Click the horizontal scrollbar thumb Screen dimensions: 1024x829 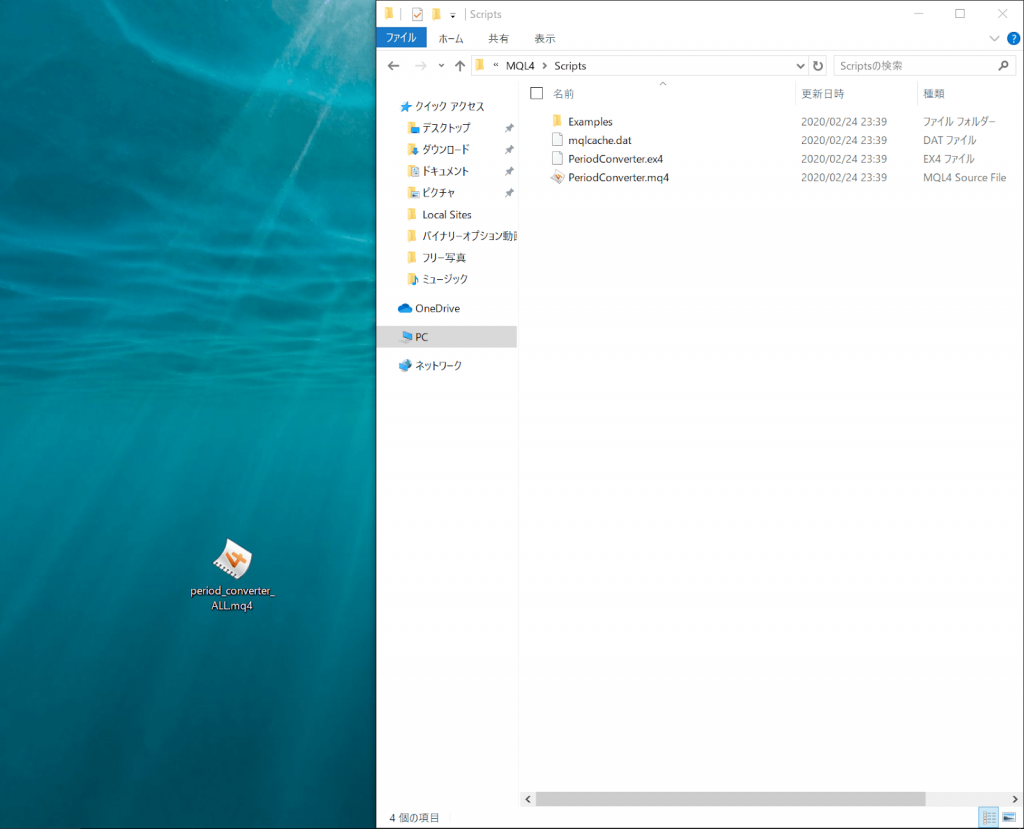pyautogui.click(x=730, y=799)
